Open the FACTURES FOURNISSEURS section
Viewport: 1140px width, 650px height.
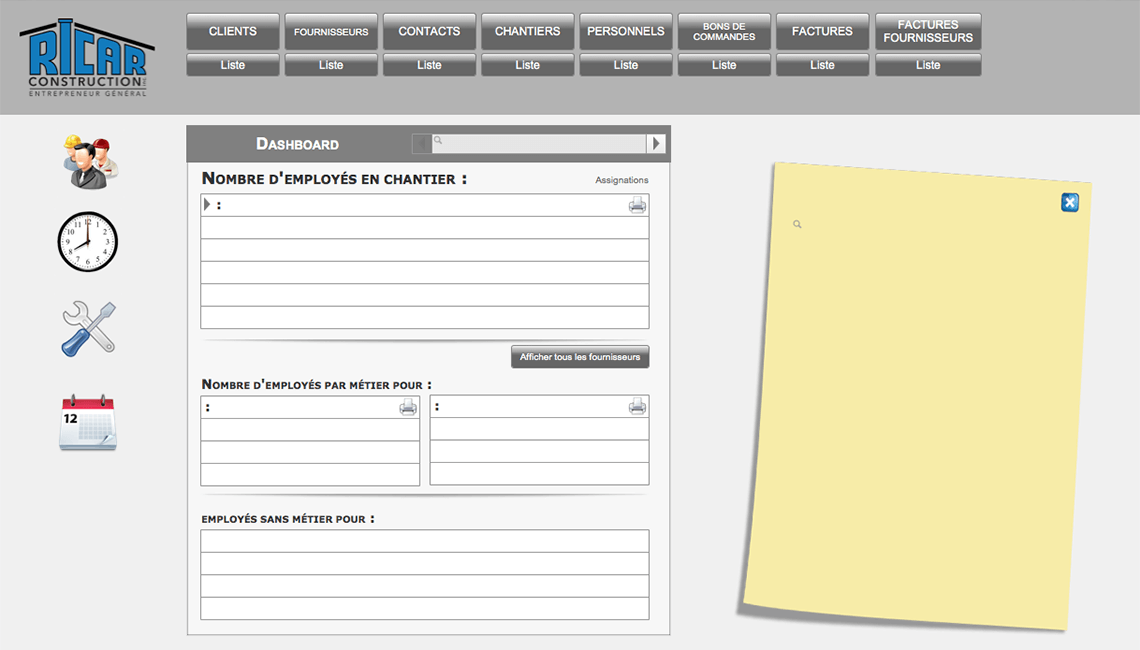928,31
